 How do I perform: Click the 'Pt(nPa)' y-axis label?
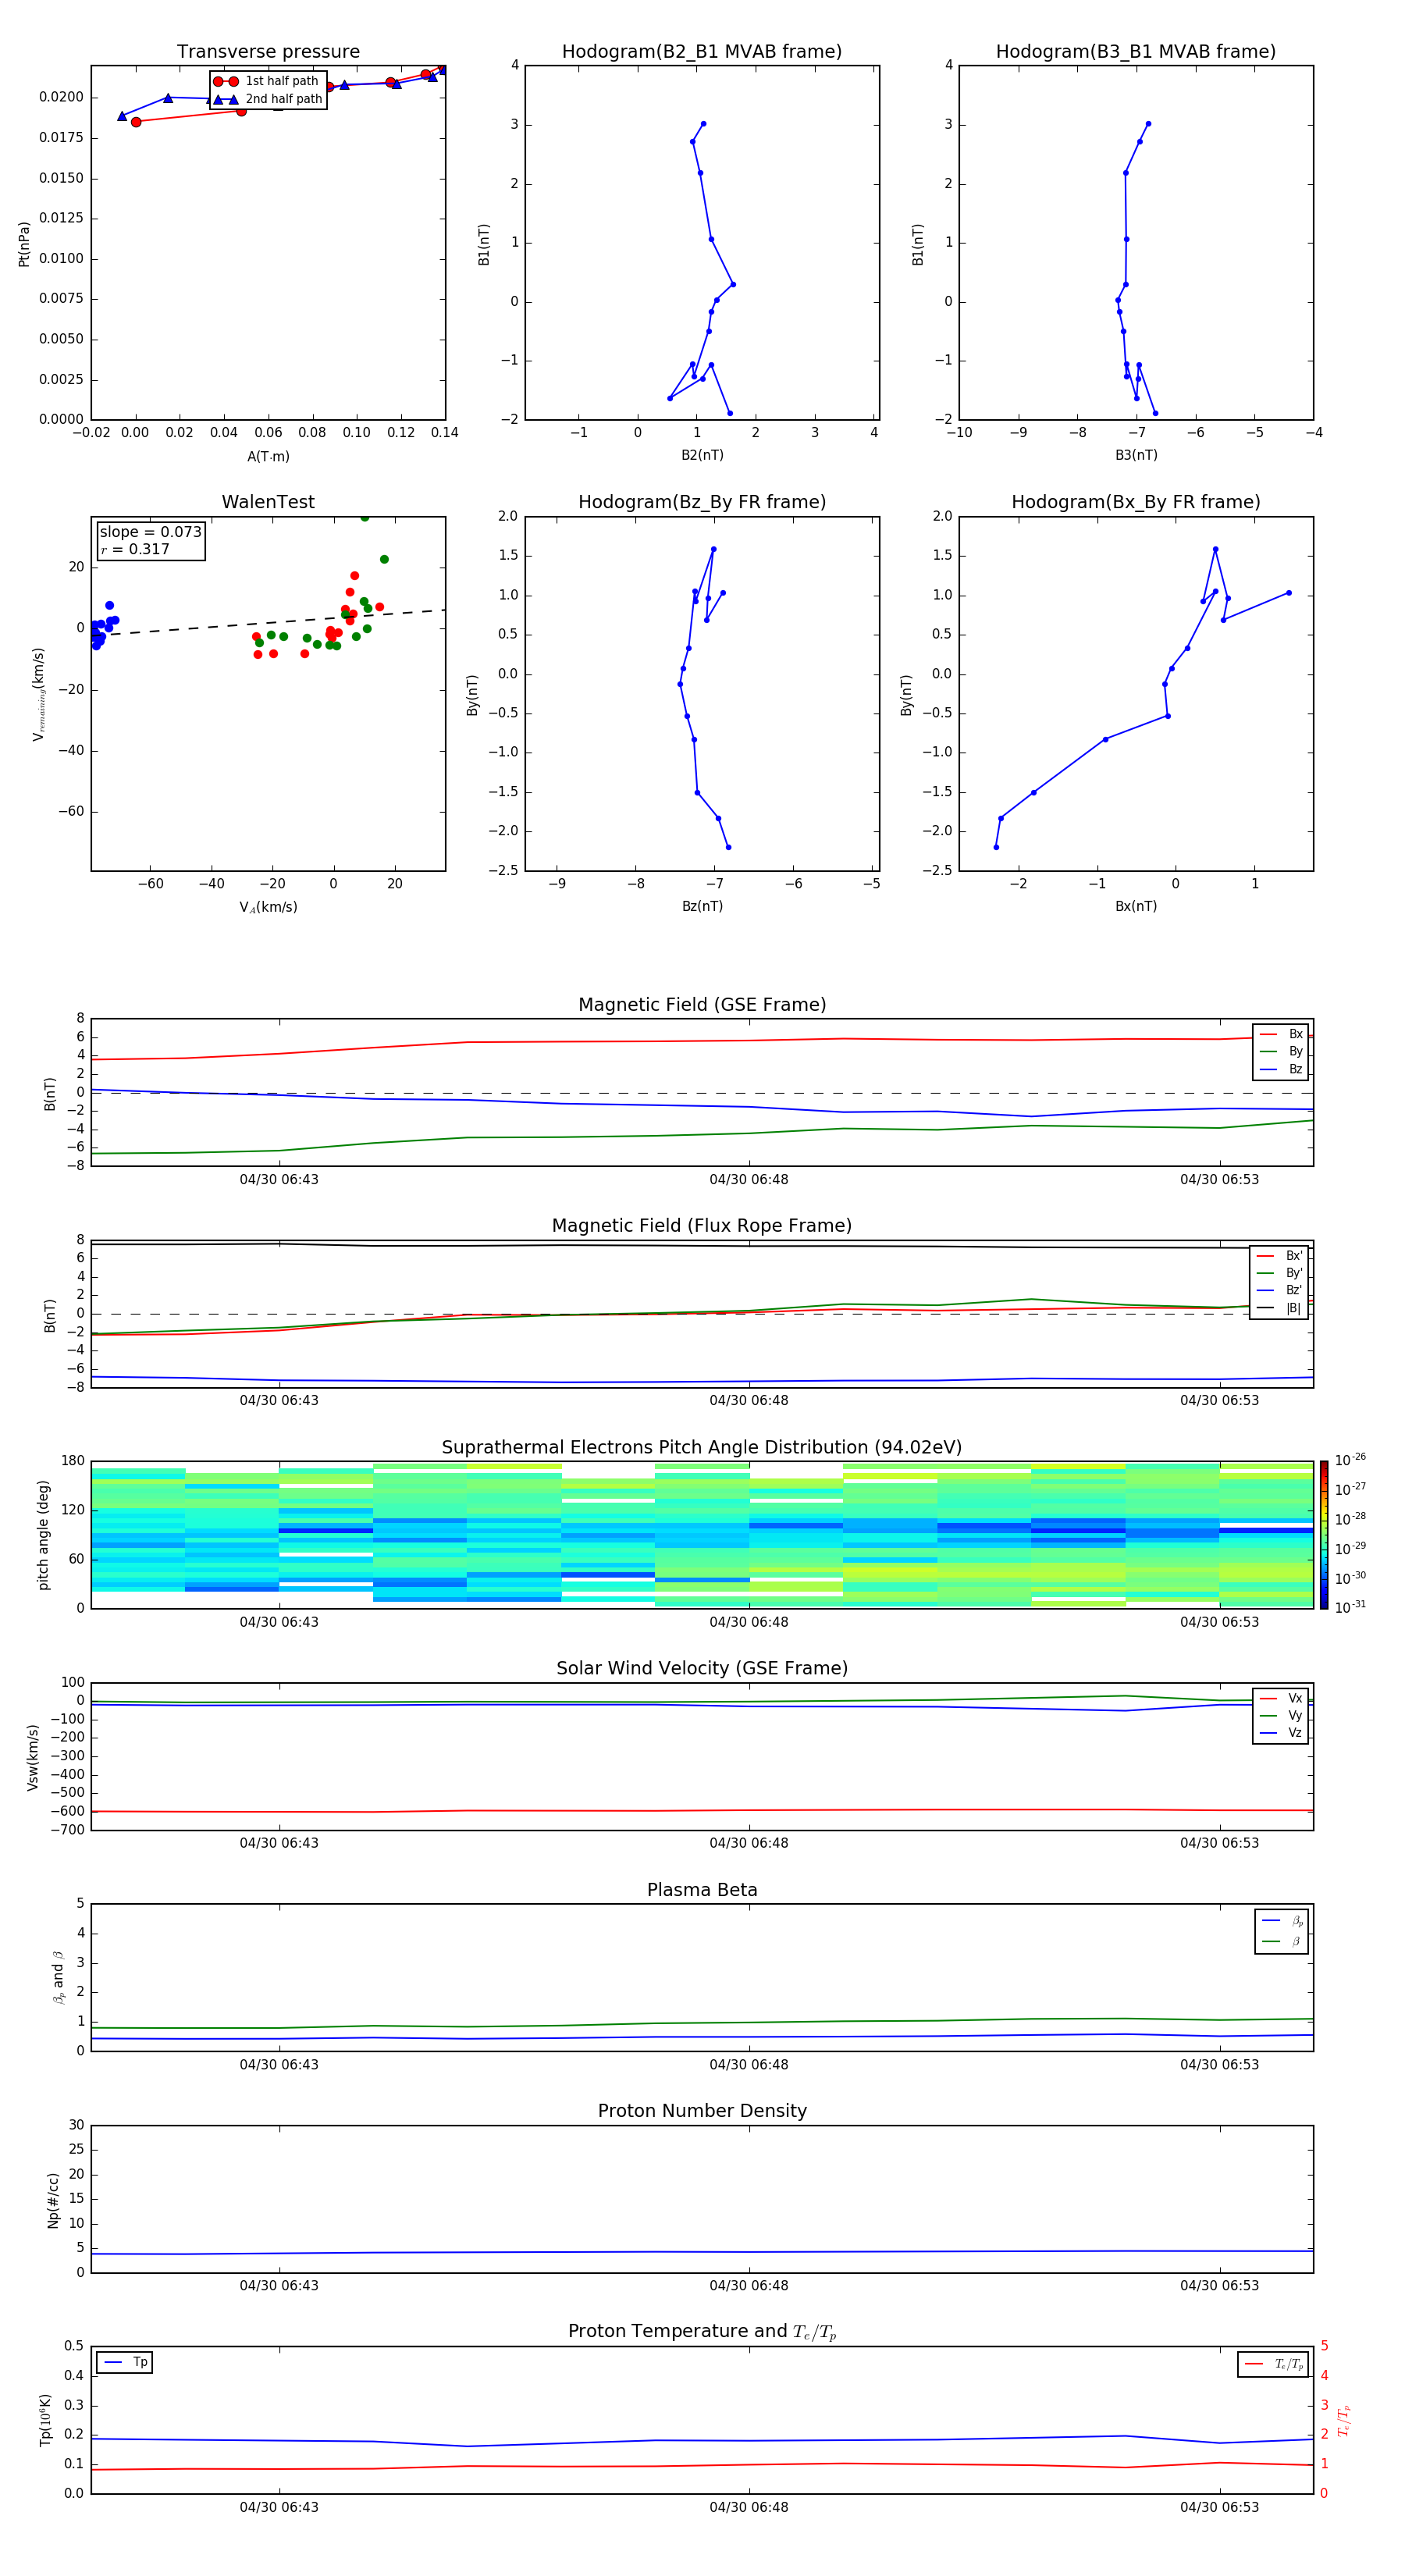(x=24, y=244)
